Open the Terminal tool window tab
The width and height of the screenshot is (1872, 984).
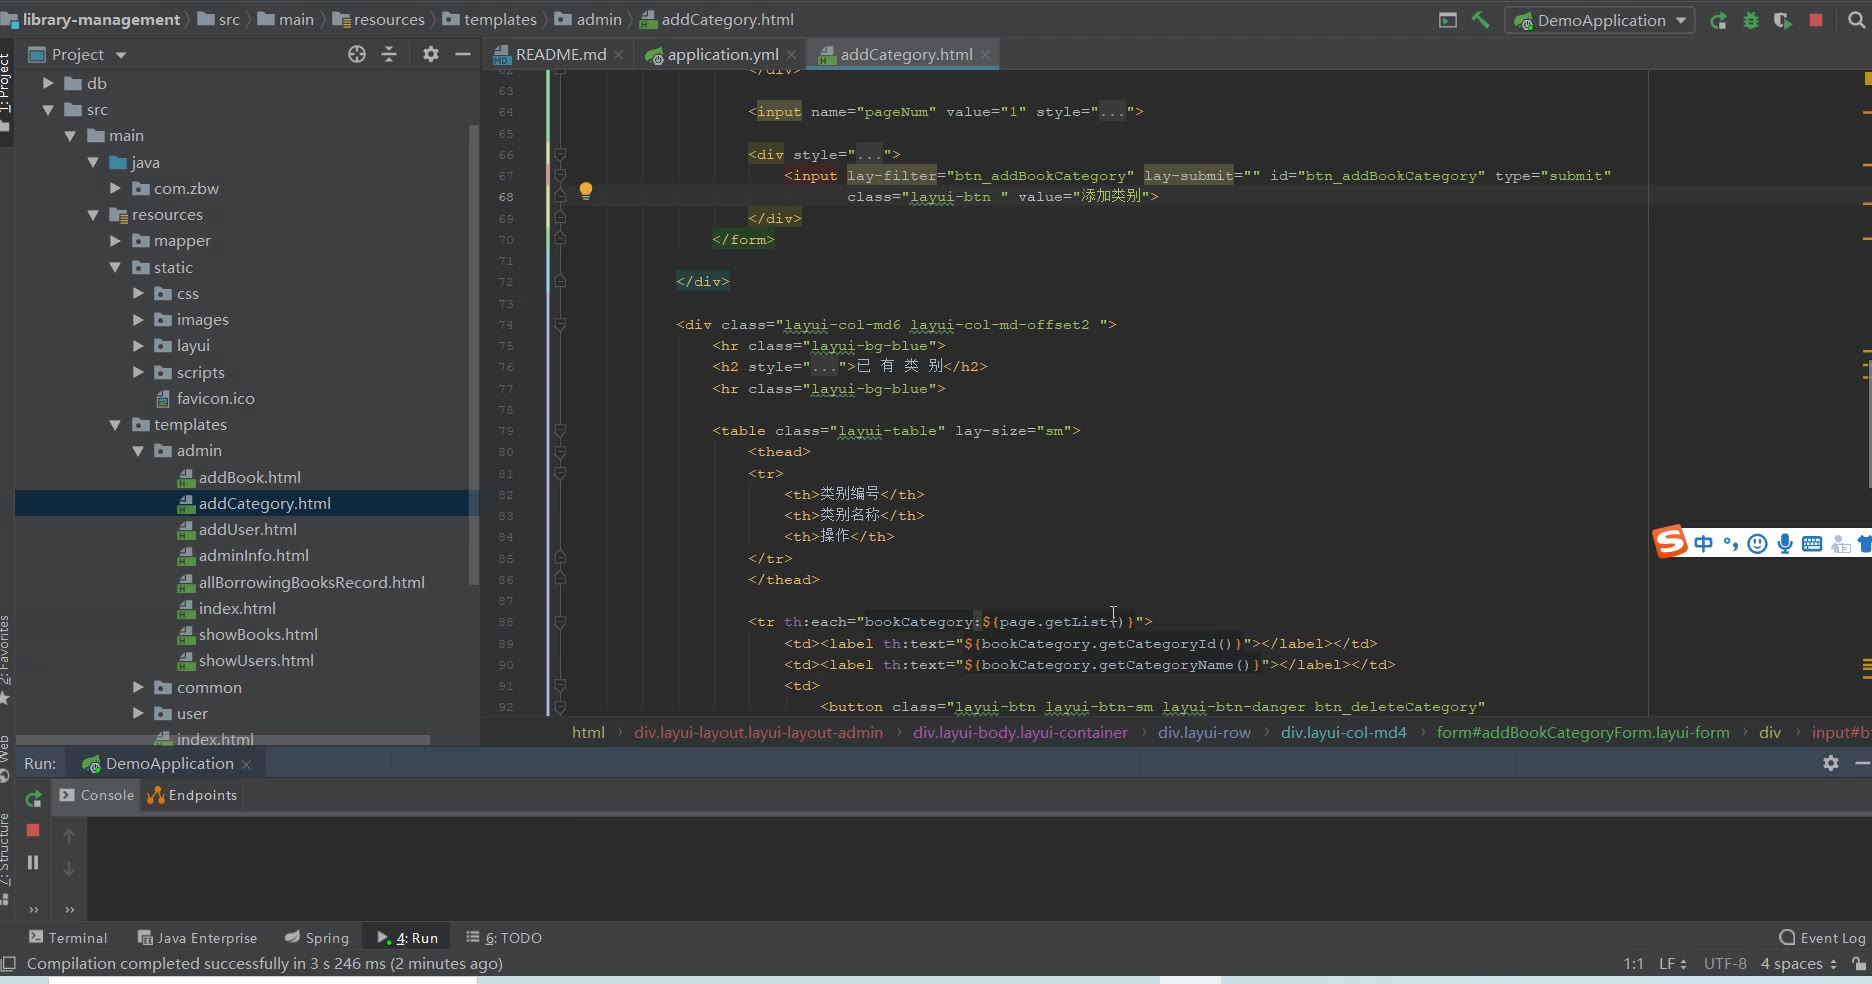(x=68, y=938)
